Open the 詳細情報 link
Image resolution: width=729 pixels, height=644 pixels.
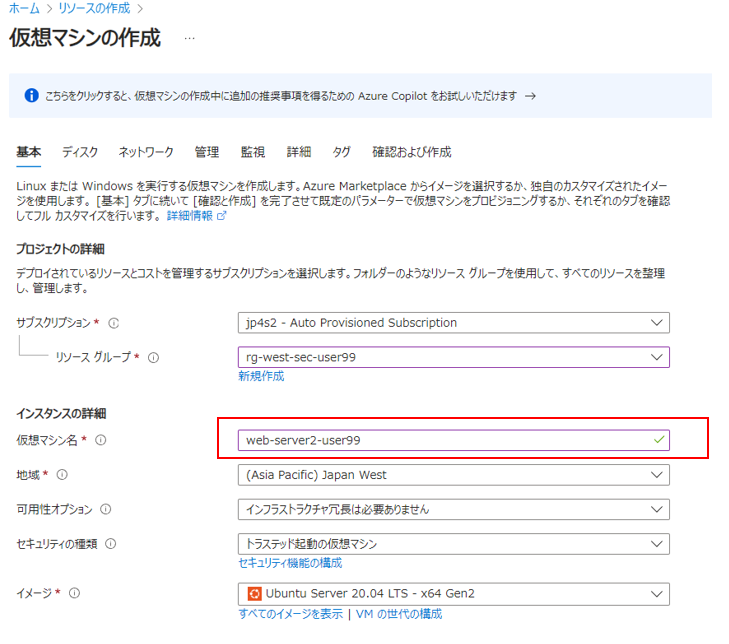[x=190, y=216]
